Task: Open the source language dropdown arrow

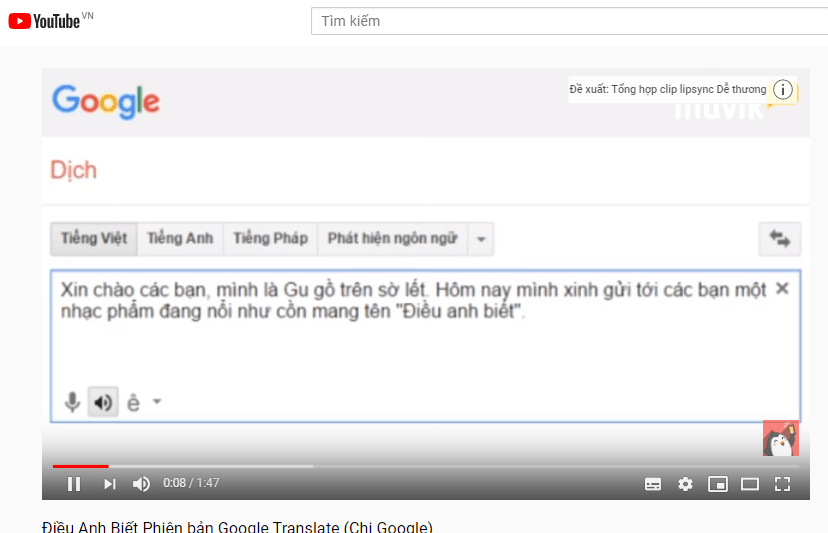Action: pos(481,239)
